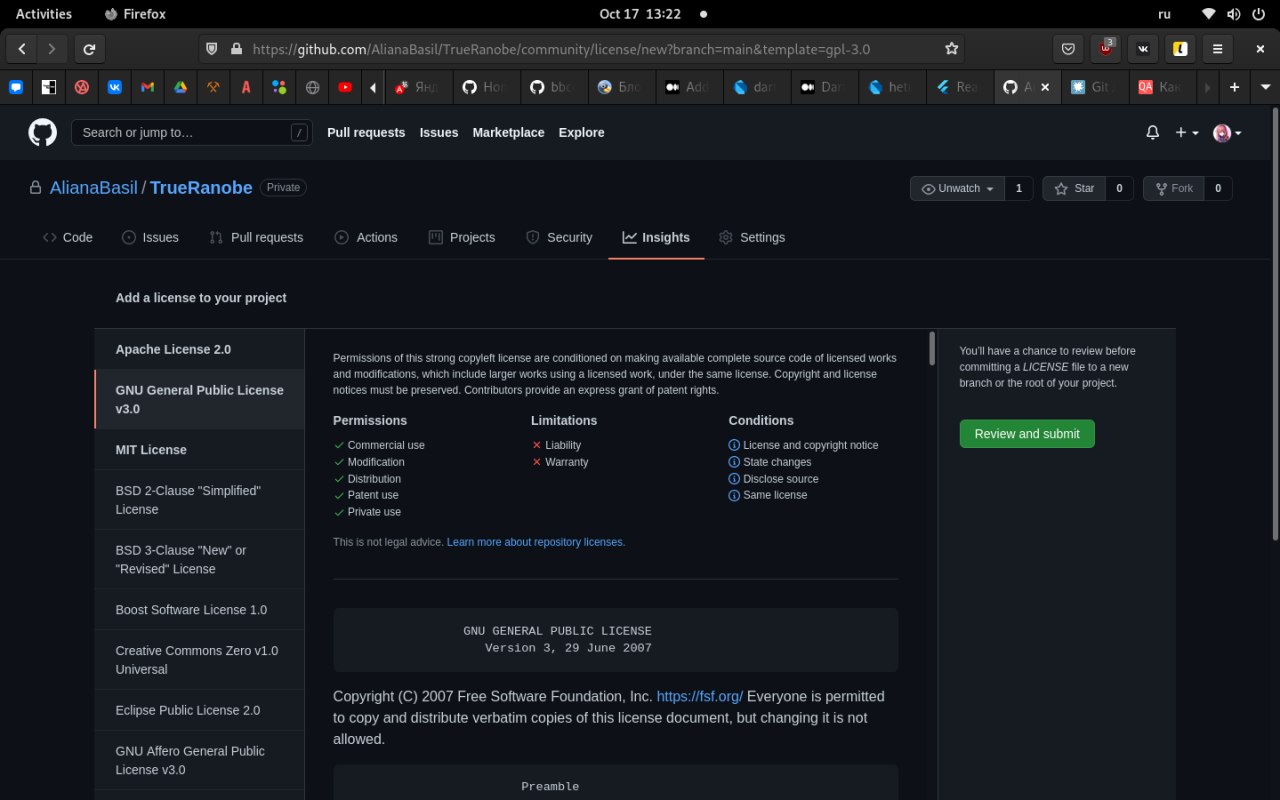This screenshot has width=1280, height=800.
Task: Select GNU Affero General Public License v3.0
Action: [199, 760]
